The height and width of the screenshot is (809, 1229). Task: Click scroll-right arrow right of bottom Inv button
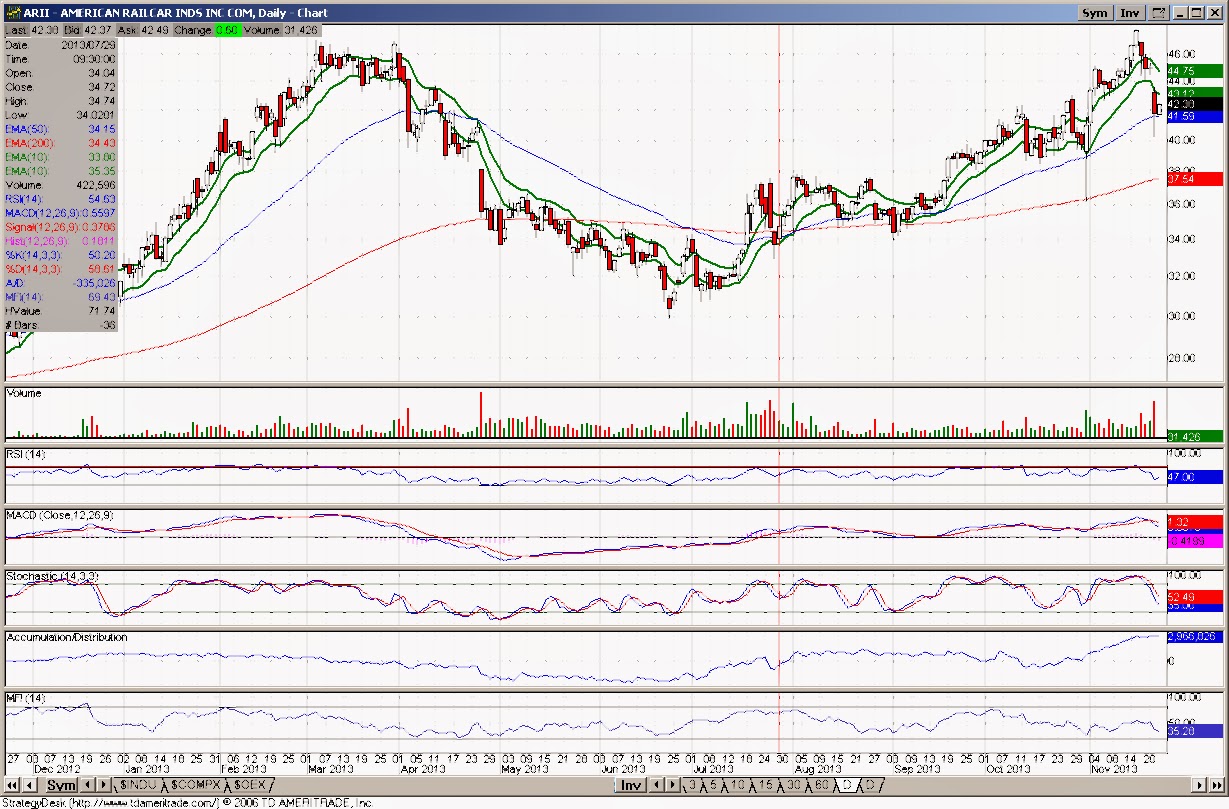click(672, 785)
